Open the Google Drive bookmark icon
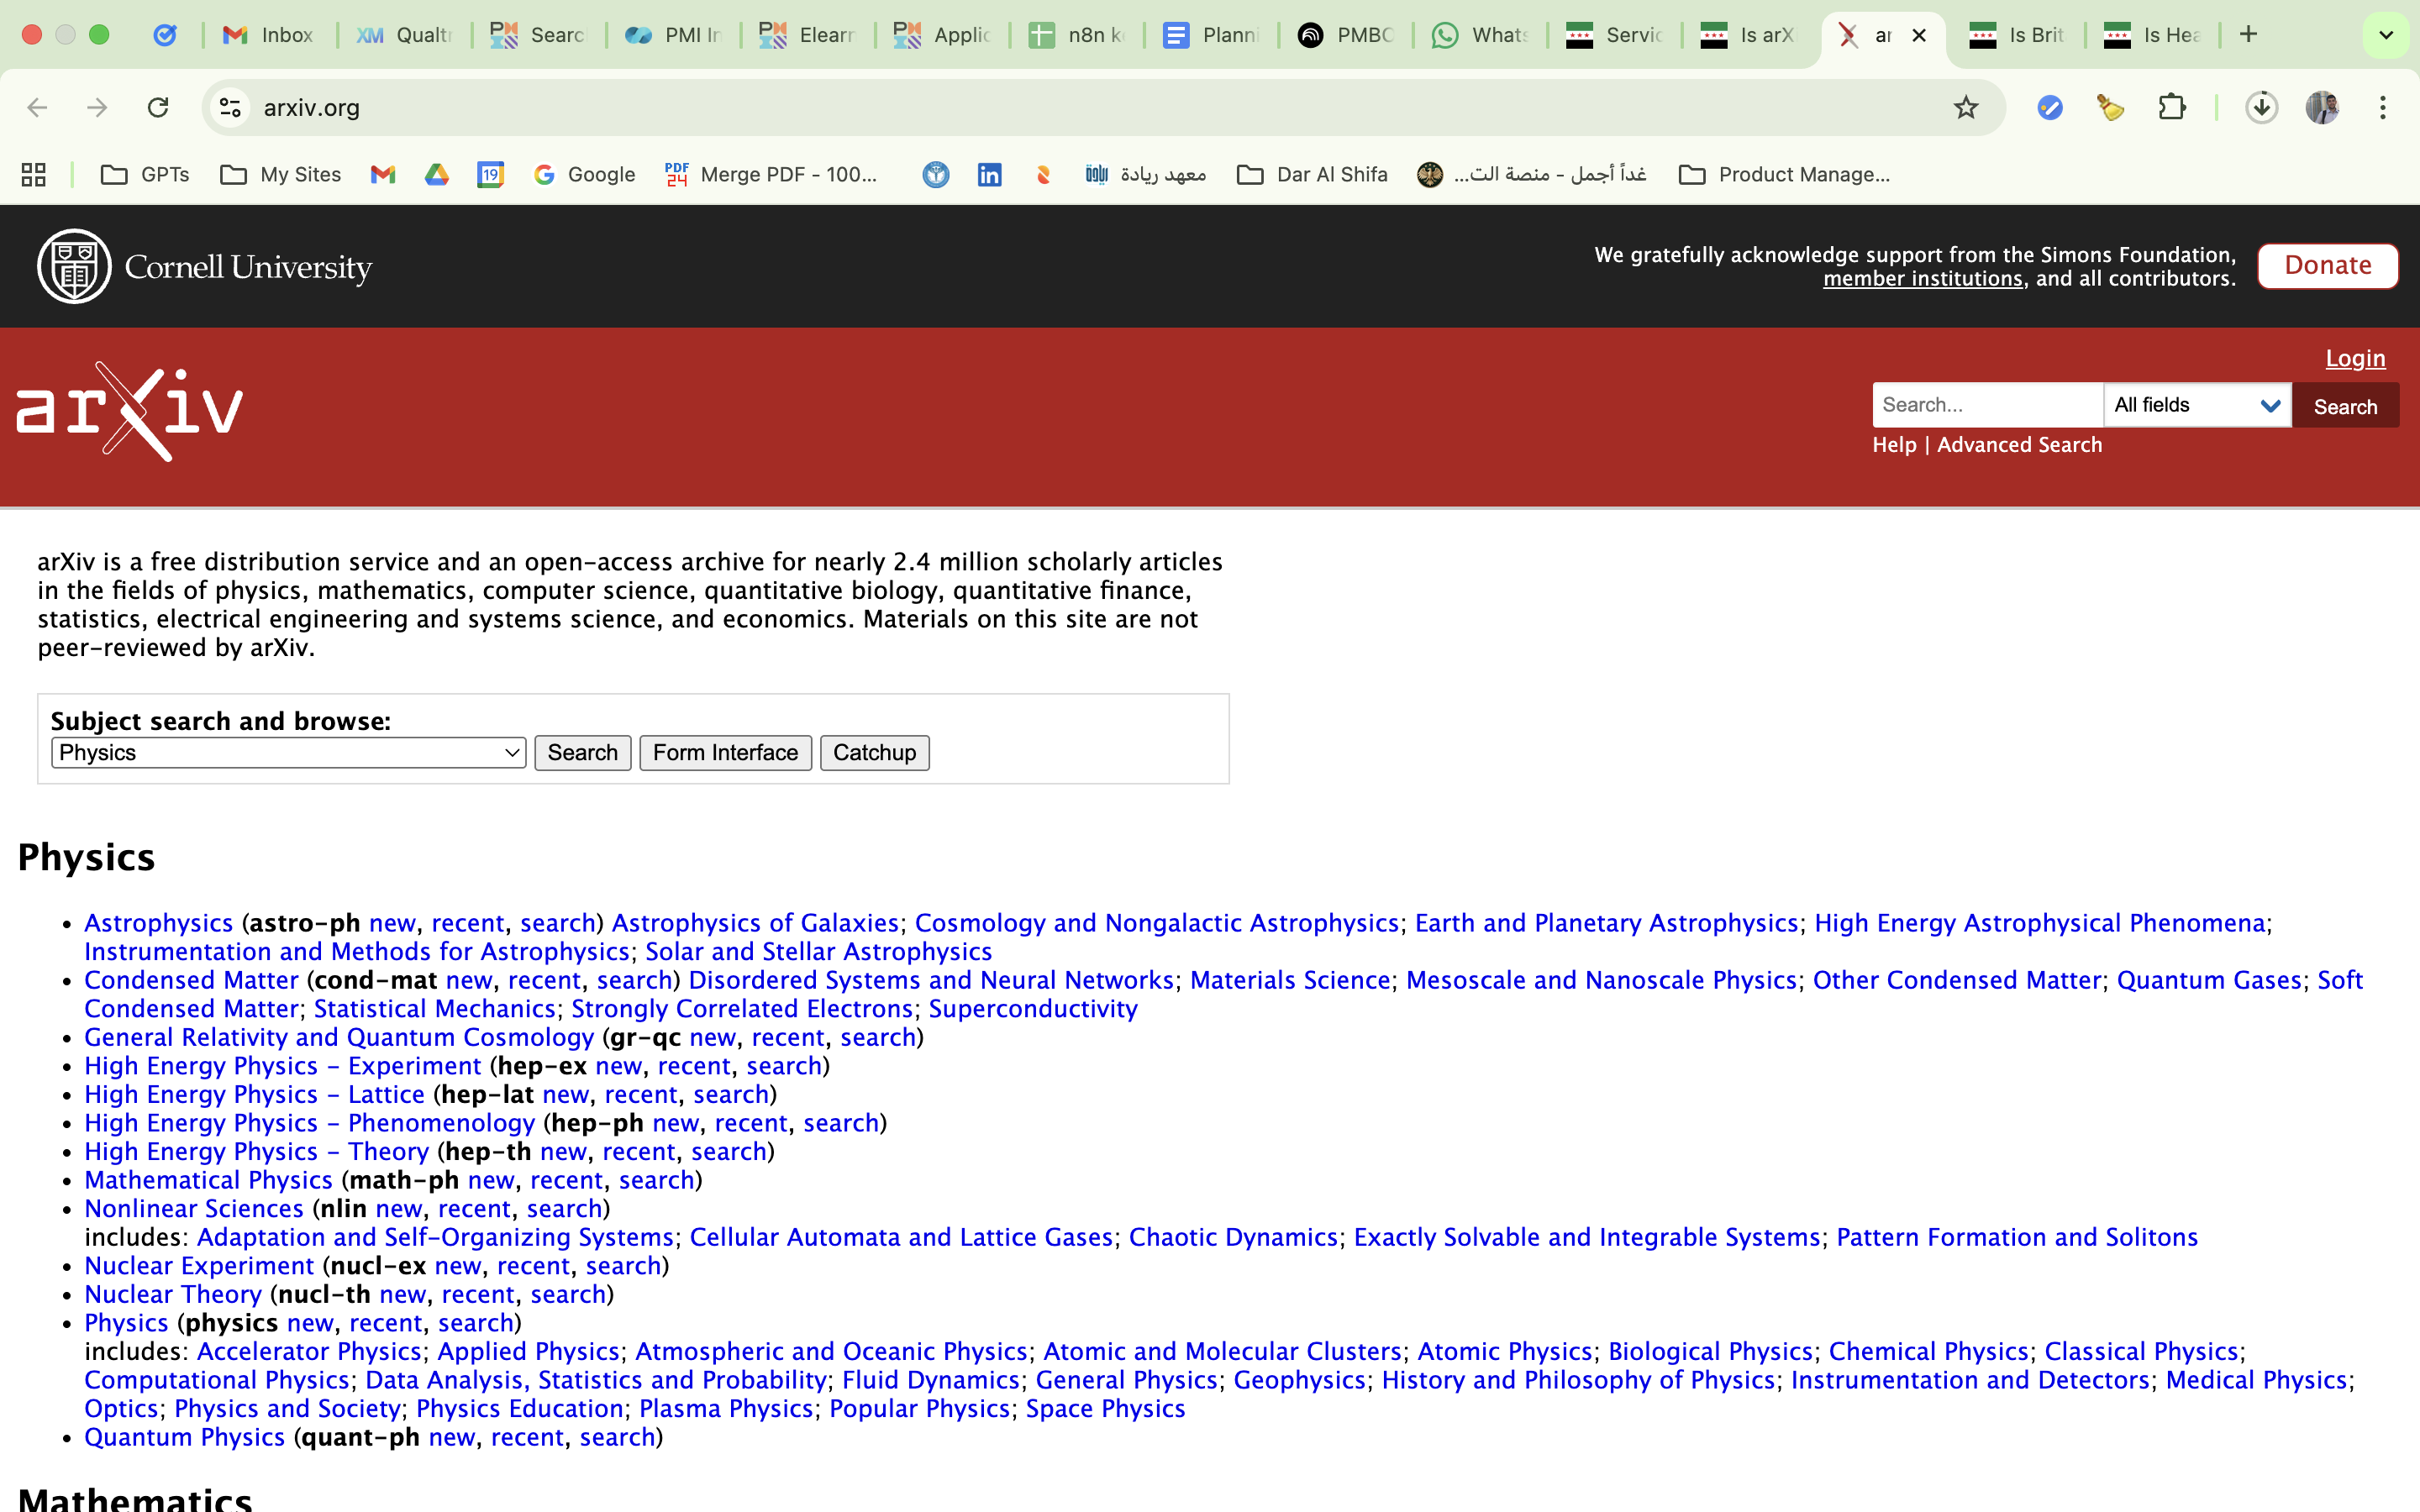This screenshot has width=2420, height=1512. pos(437,175)
